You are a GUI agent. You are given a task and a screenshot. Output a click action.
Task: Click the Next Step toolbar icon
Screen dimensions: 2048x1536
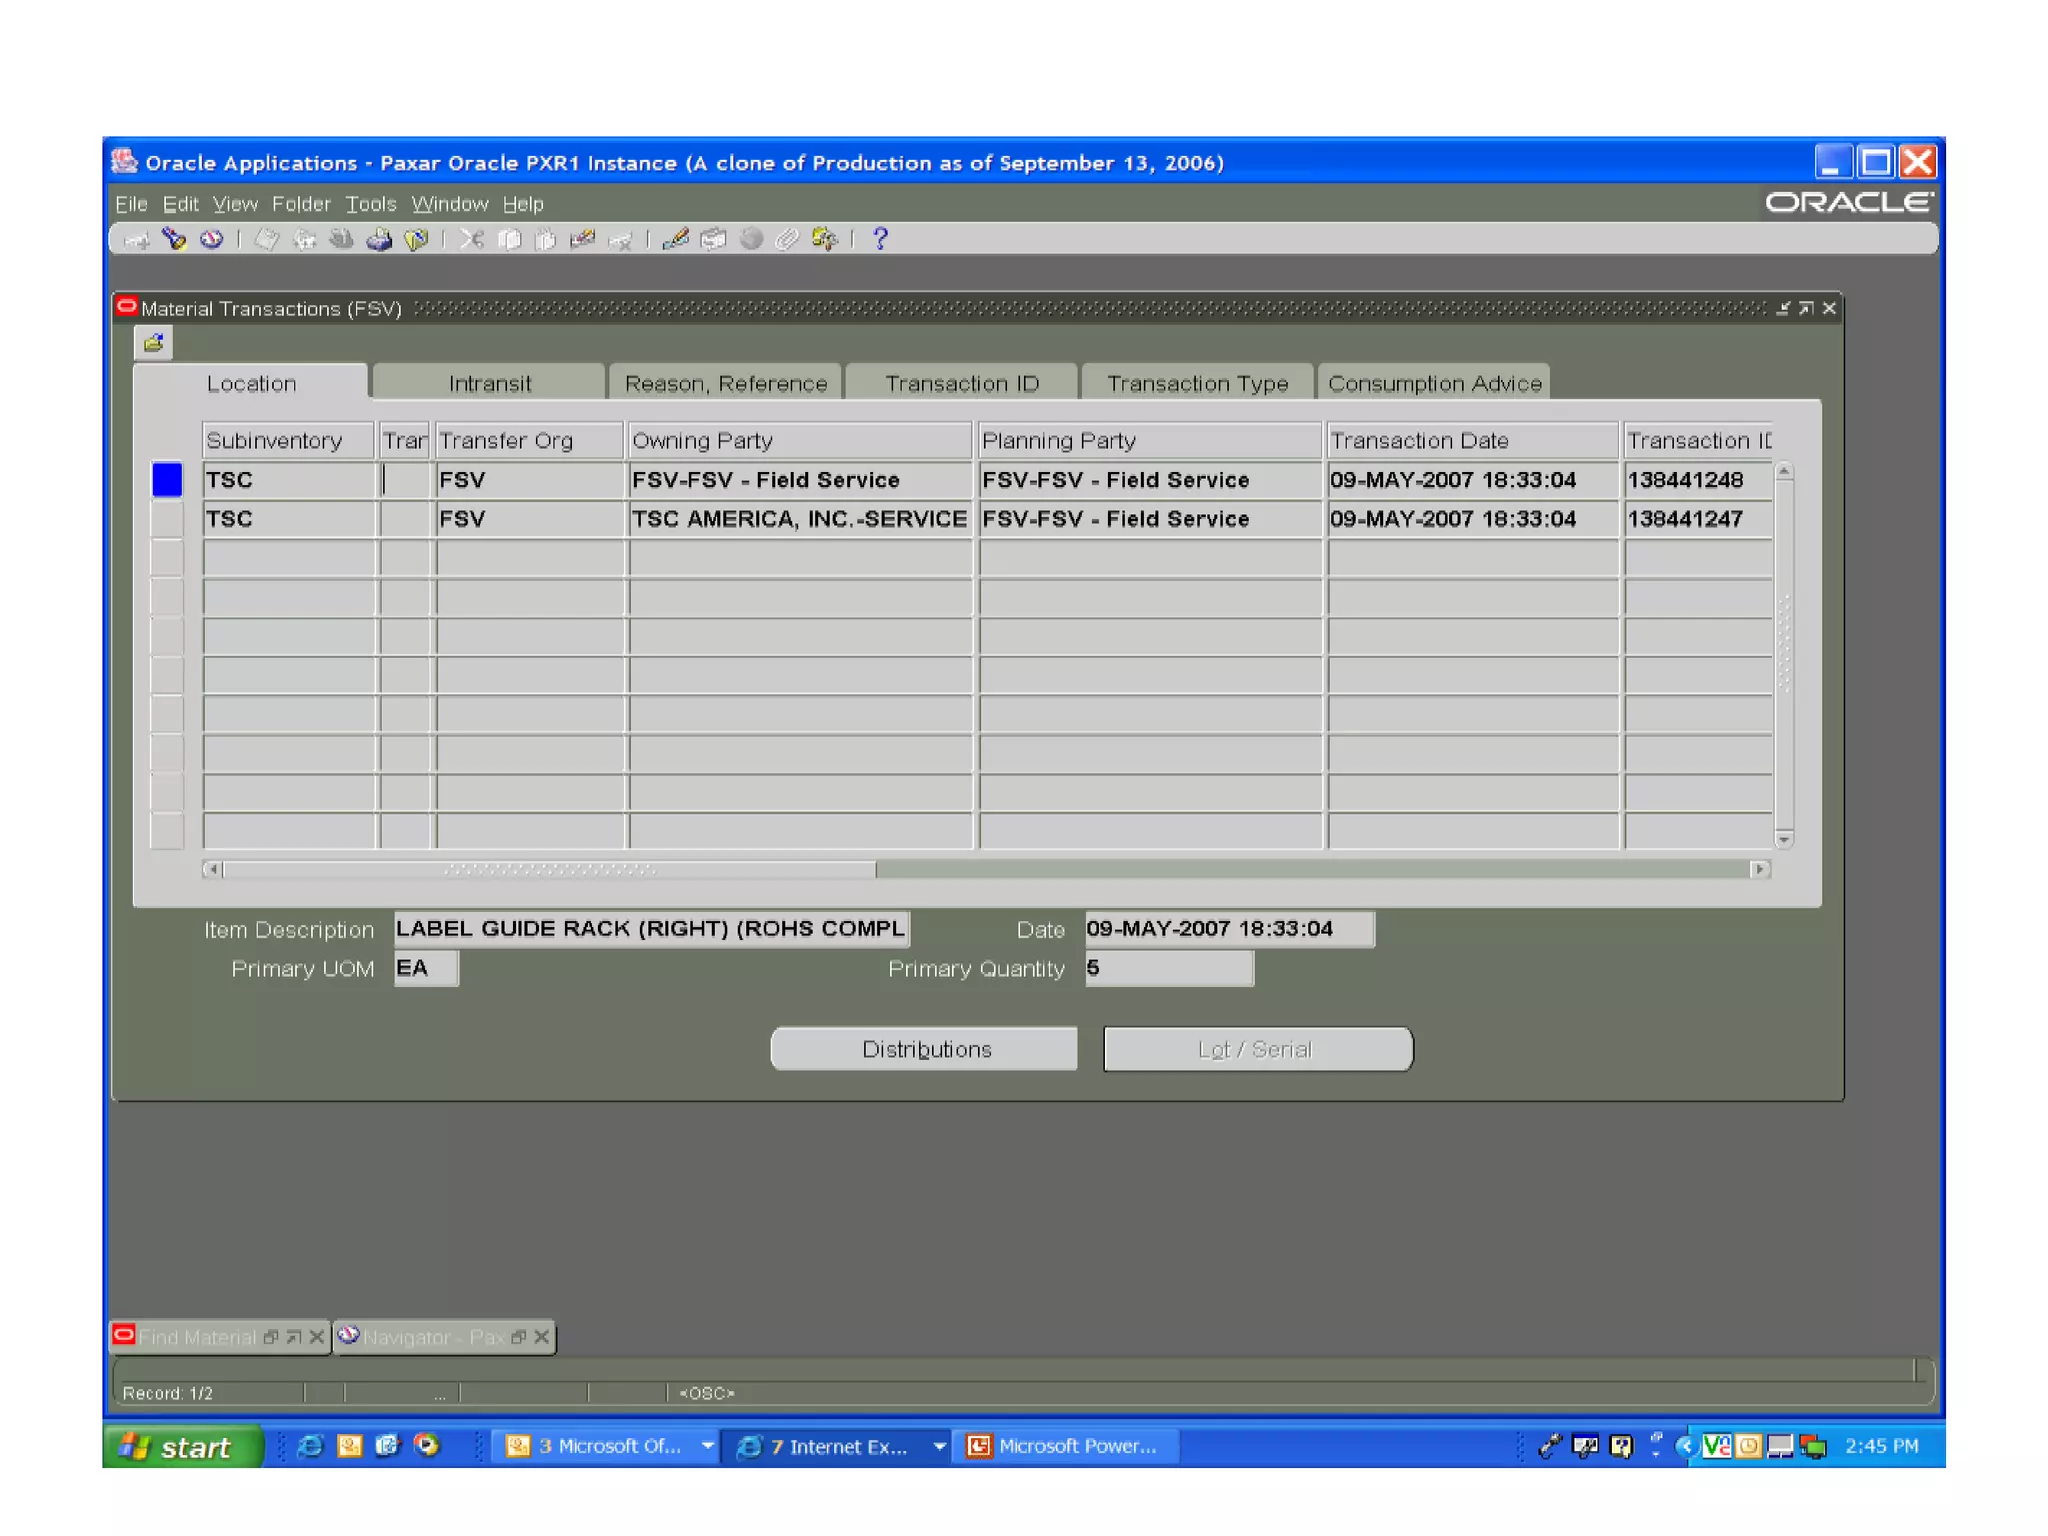coord(304,240)
